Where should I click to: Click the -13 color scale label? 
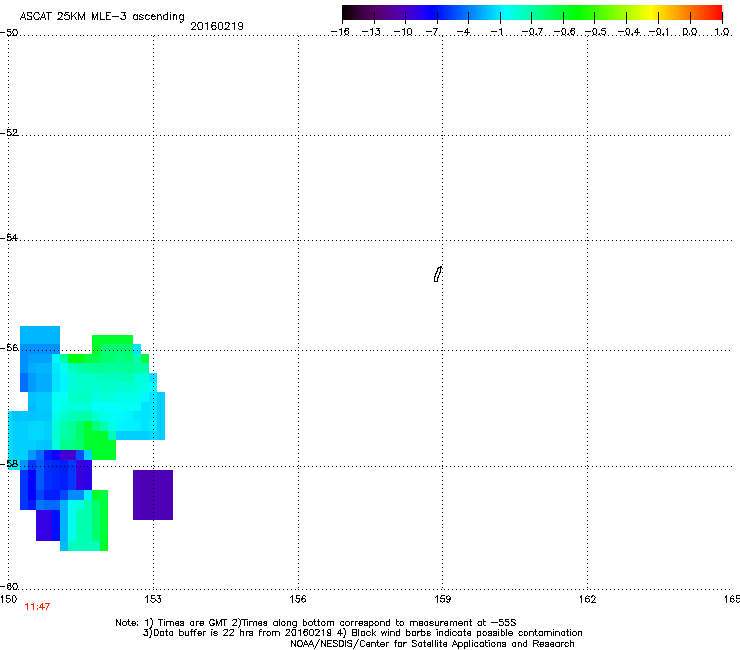coord(371,32)
